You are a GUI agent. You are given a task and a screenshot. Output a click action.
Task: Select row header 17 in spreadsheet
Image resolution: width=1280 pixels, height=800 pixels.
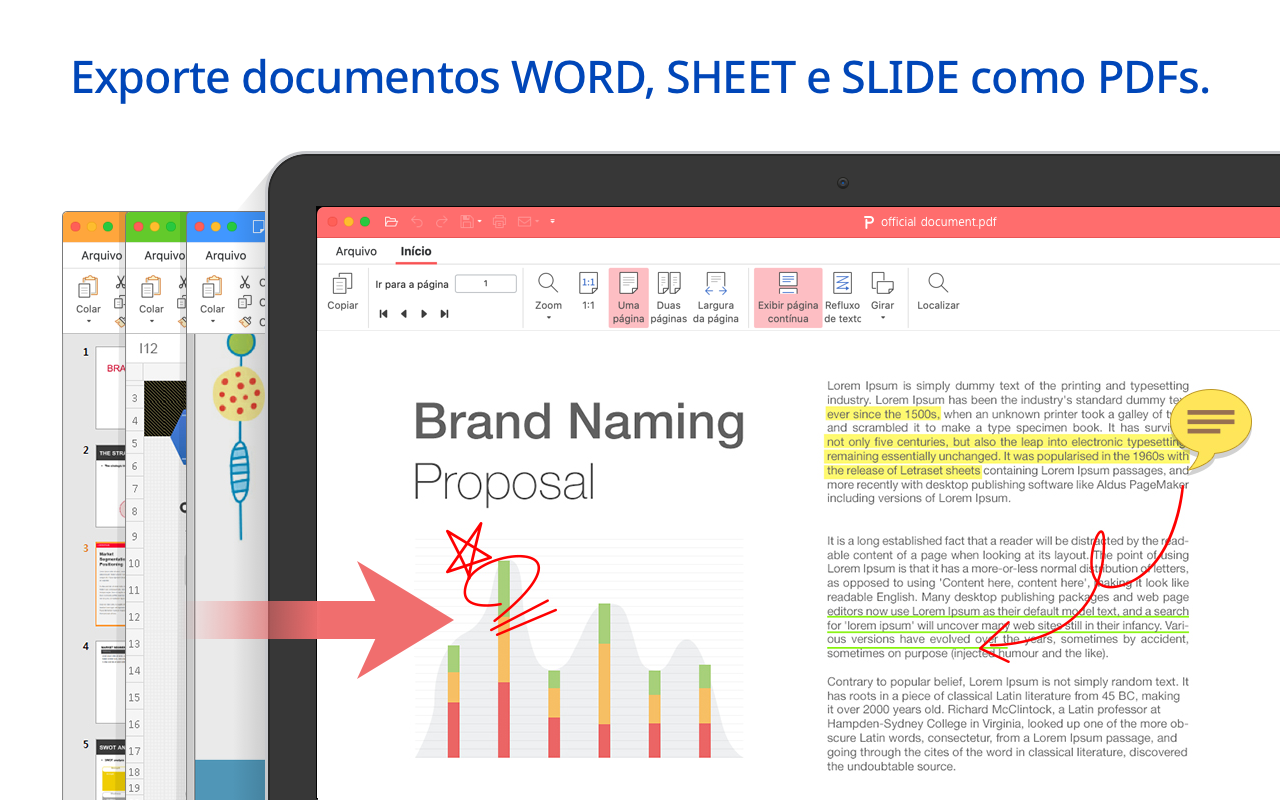(134, 751)
